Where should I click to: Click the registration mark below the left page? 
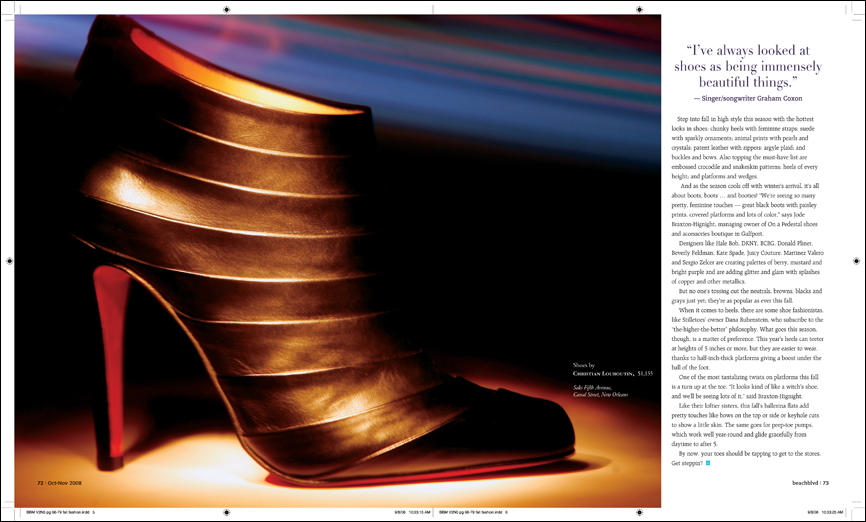point(229,513)
